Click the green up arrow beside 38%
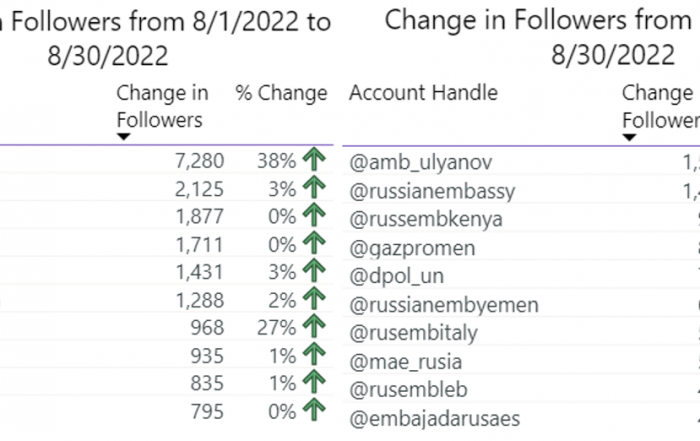700x441 pixels. pos(314,159)
